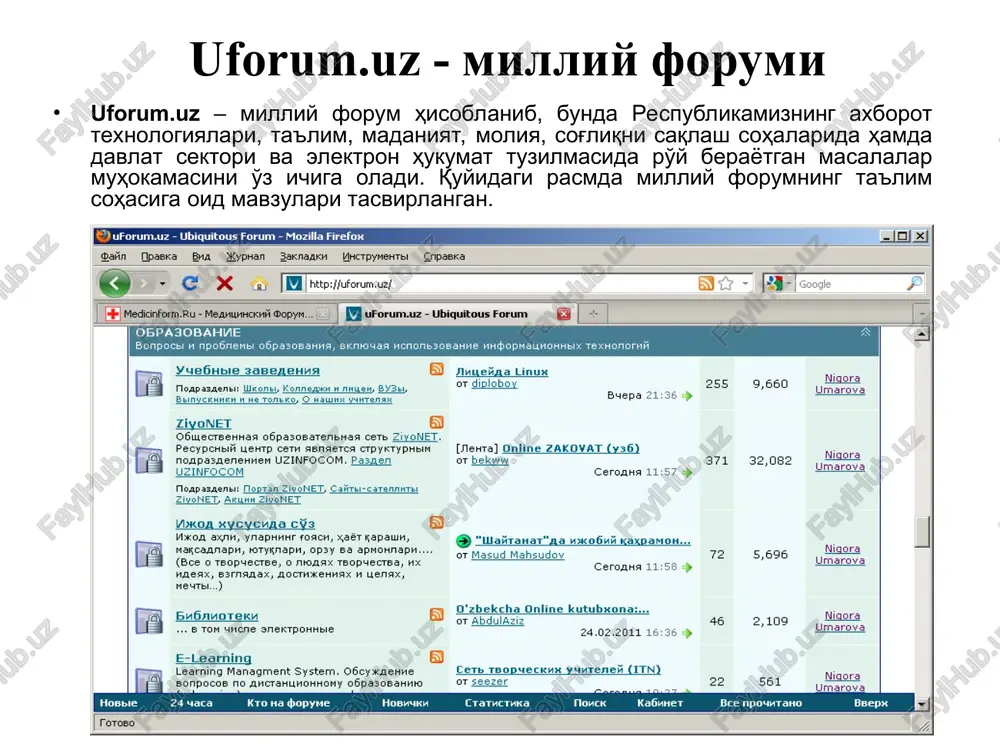Click the green Back arrow button
The image size is (1000, 750).
pyautogui.click(x=115, y=283)
